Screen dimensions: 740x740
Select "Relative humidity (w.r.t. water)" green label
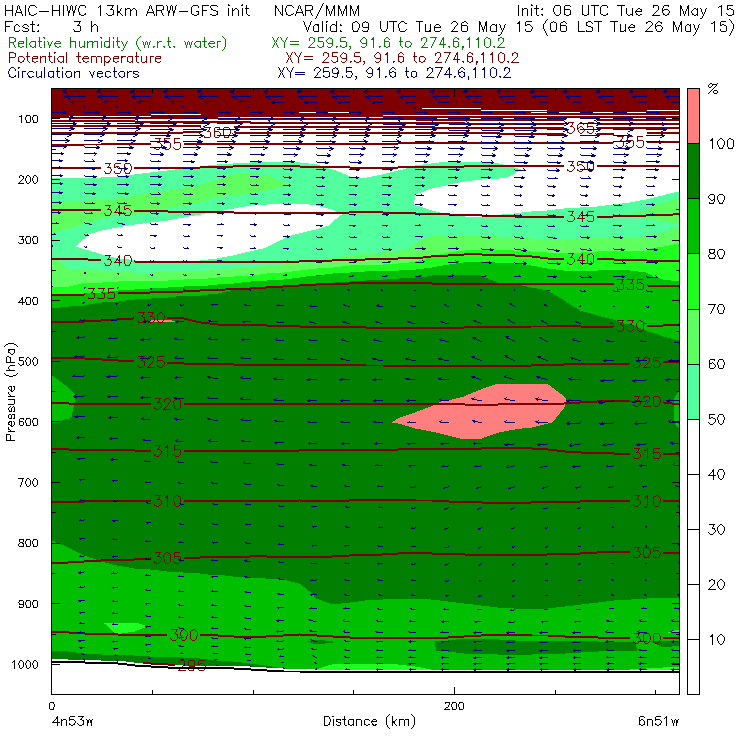click(118, 43)
